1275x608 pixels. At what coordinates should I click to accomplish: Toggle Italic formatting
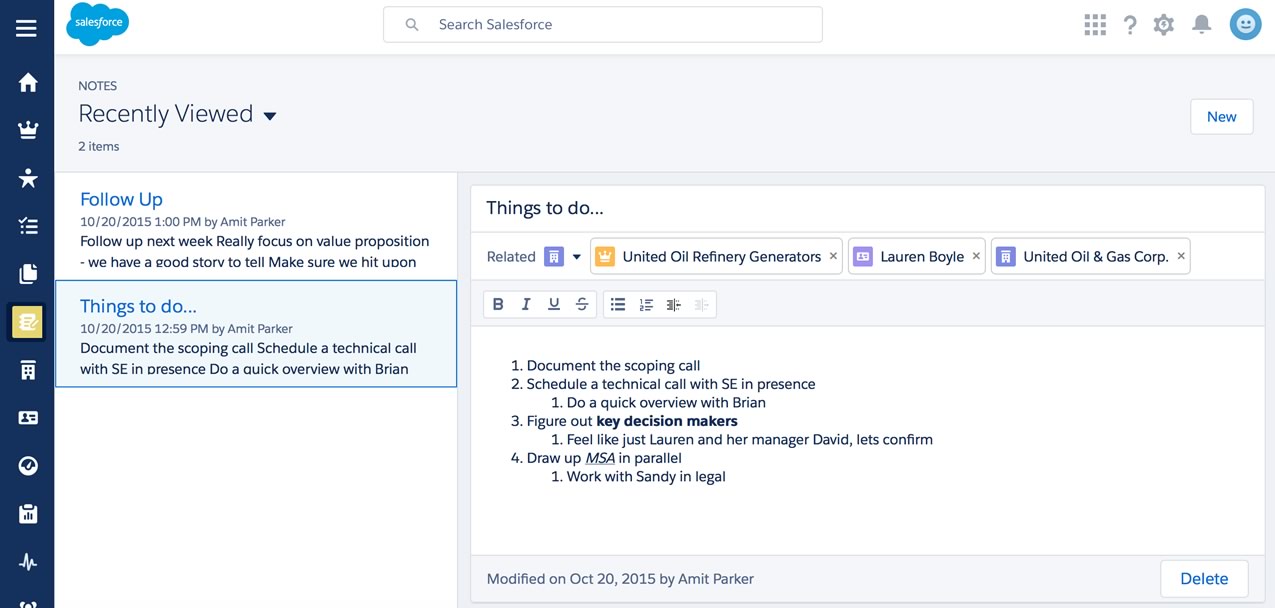click(526, 305)
